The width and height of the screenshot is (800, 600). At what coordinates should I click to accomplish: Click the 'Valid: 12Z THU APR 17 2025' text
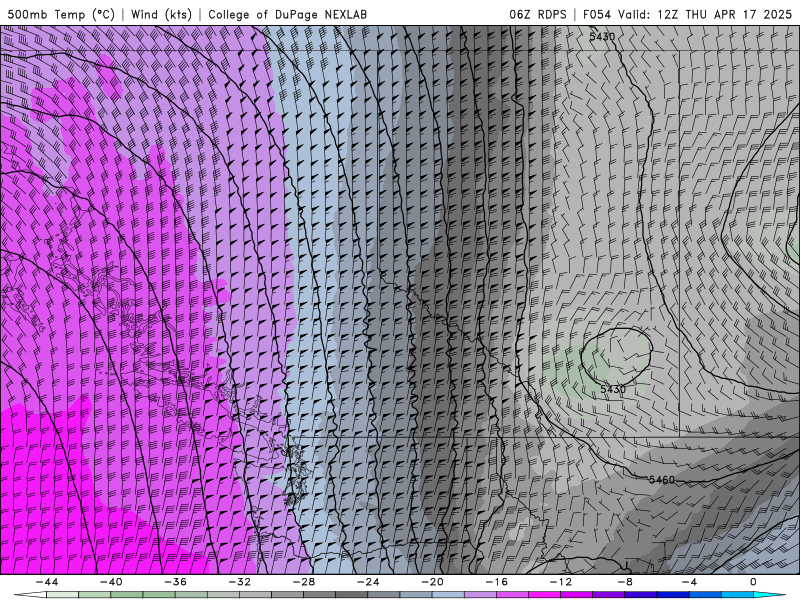[x=705, y=14]
